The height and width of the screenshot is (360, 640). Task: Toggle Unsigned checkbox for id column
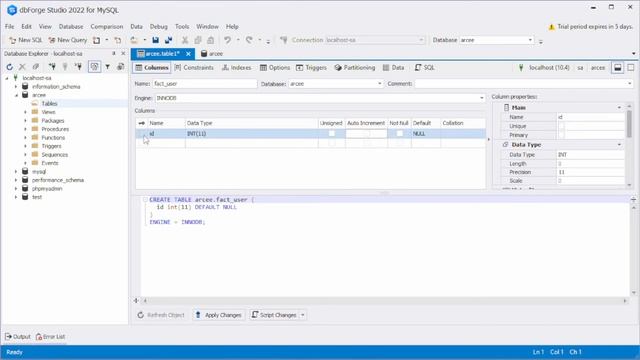332,133
